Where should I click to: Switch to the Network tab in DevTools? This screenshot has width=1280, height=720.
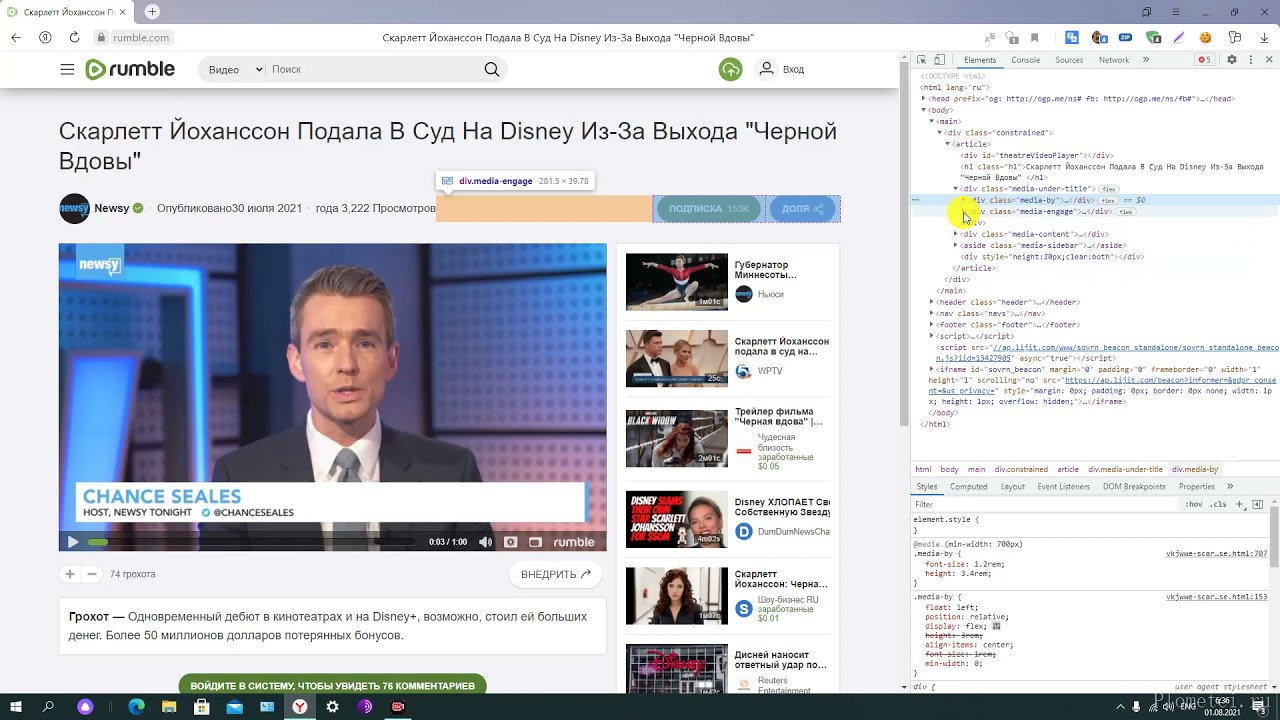[1114, 60]
